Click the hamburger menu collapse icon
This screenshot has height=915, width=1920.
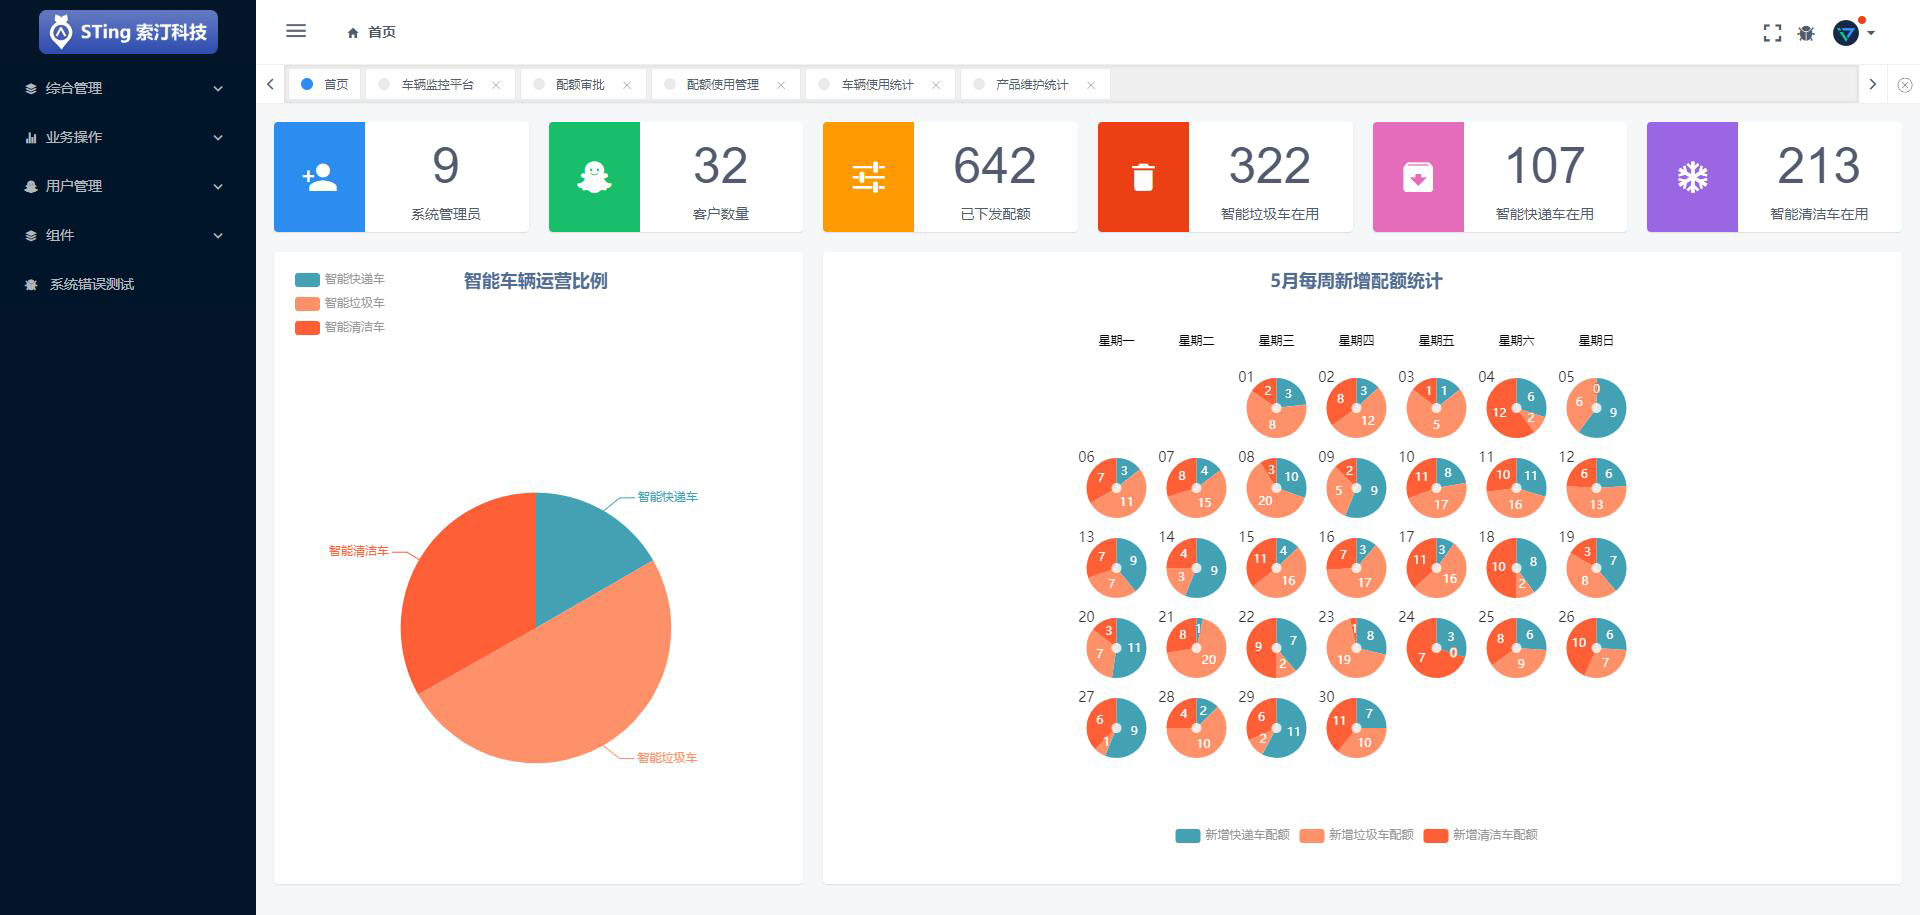pyautogui.click(x=296, y=31)
